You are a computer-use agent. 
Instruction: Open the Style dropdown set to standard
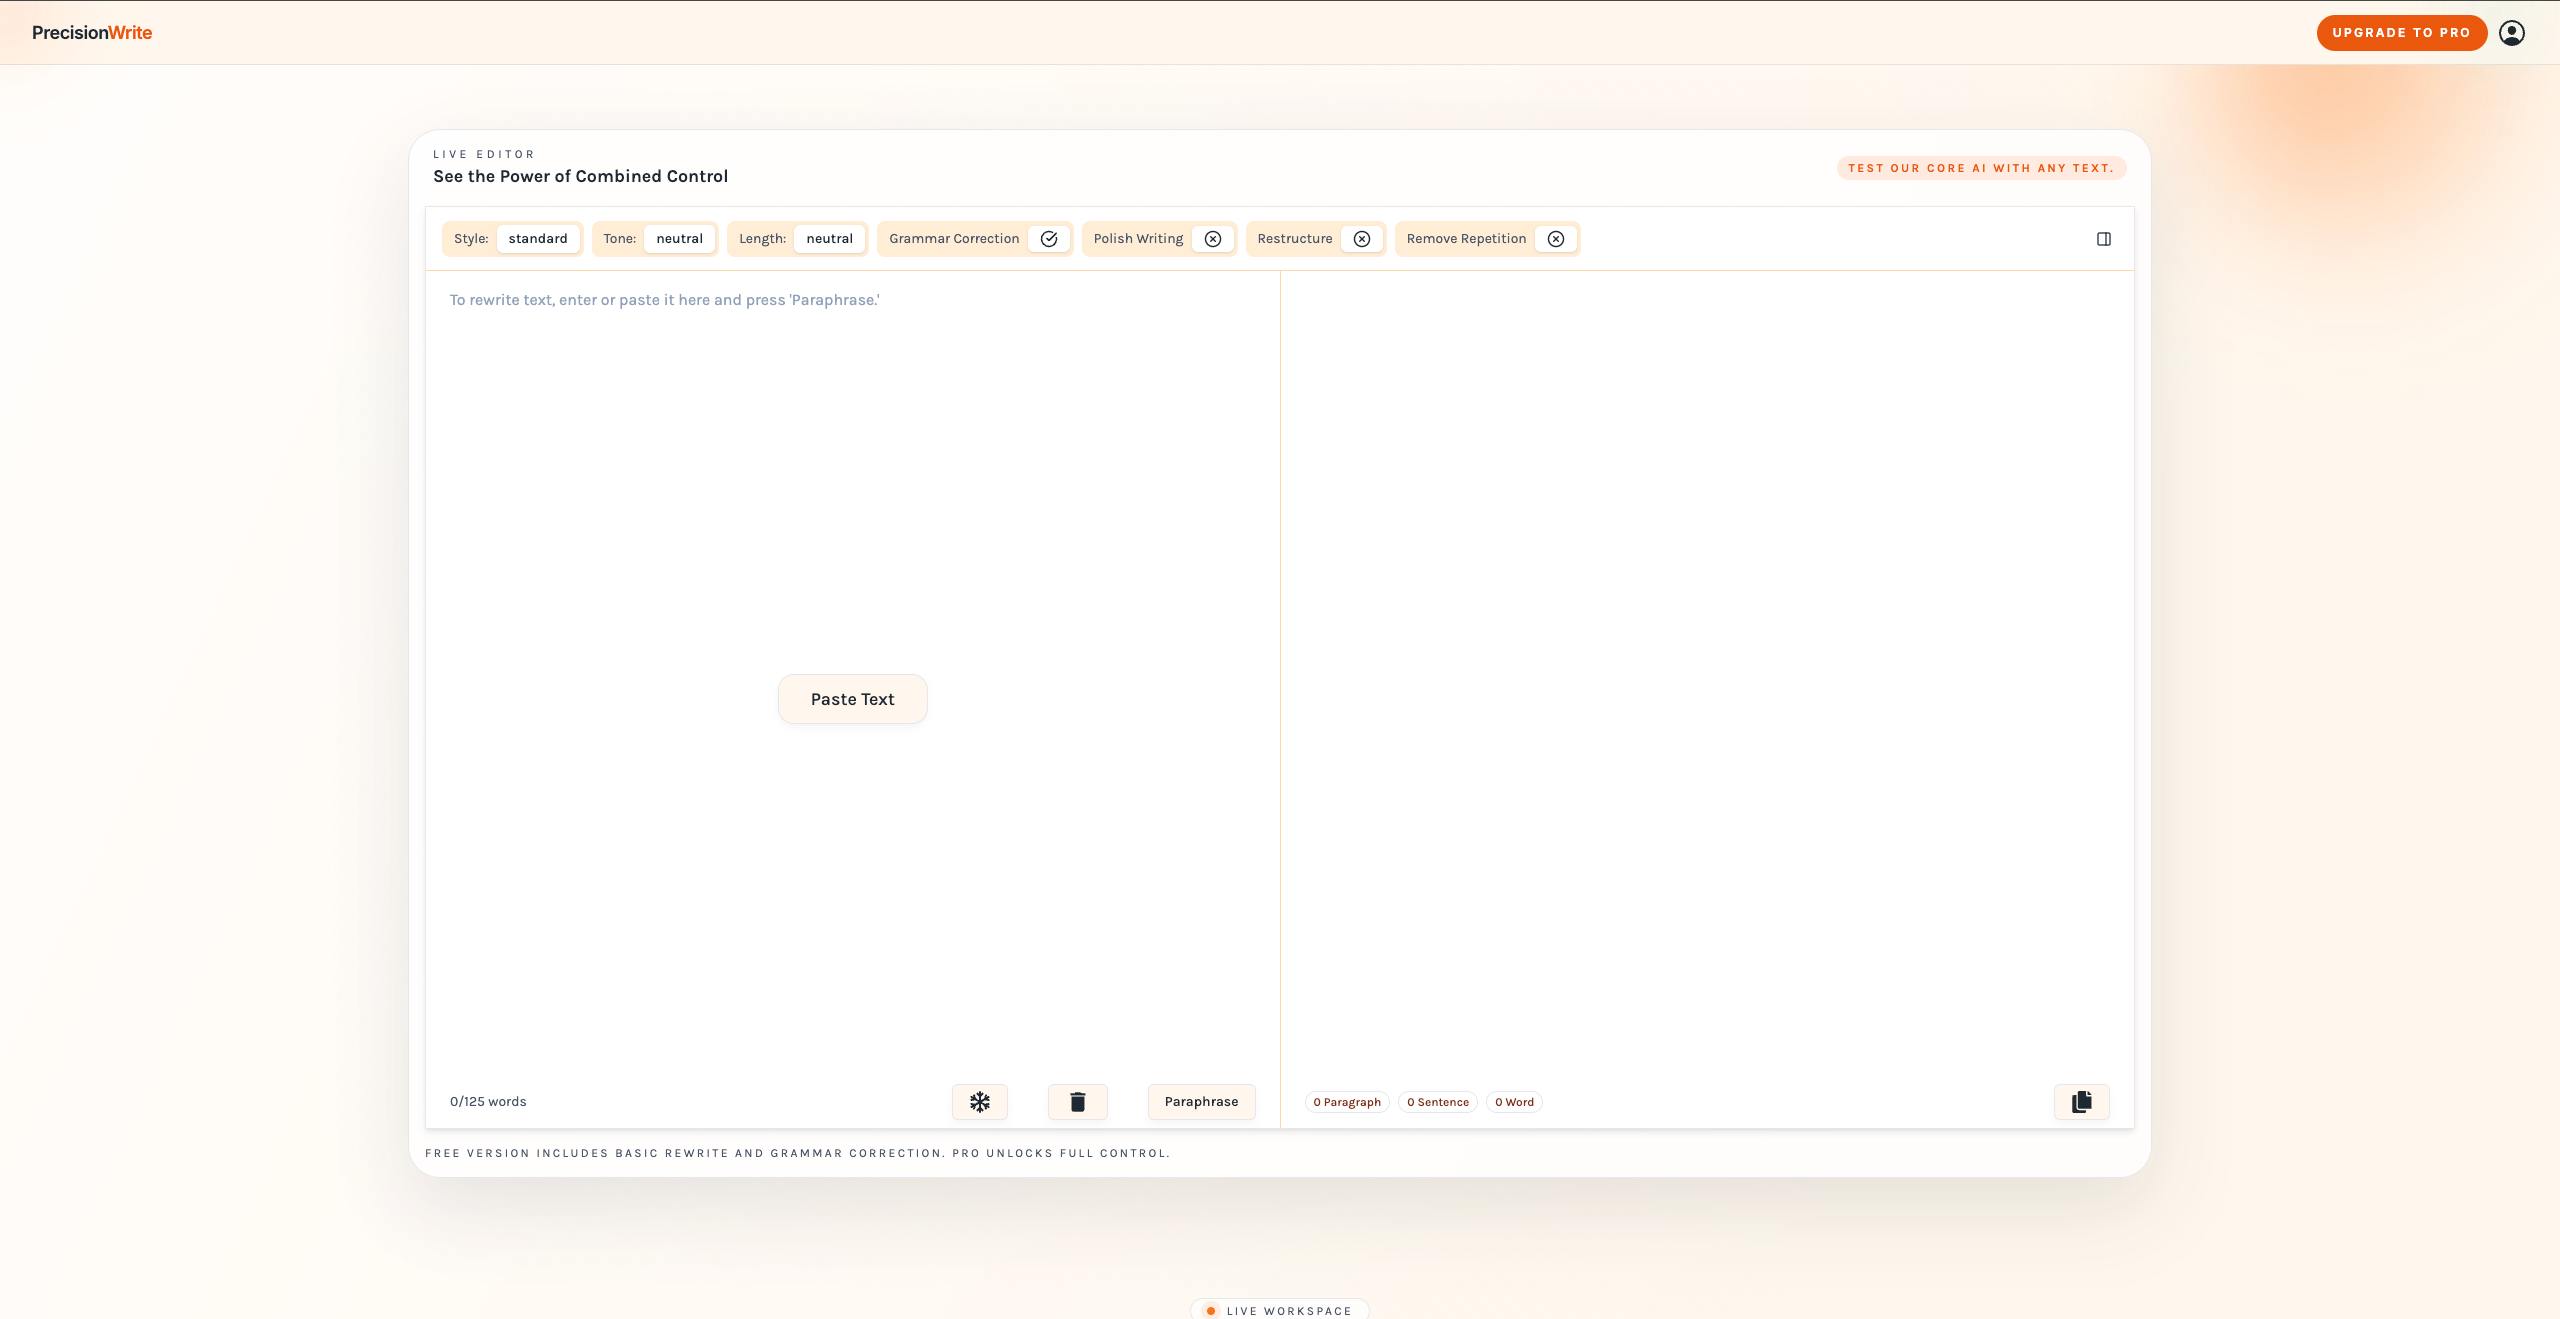click(x=537, y=238)
